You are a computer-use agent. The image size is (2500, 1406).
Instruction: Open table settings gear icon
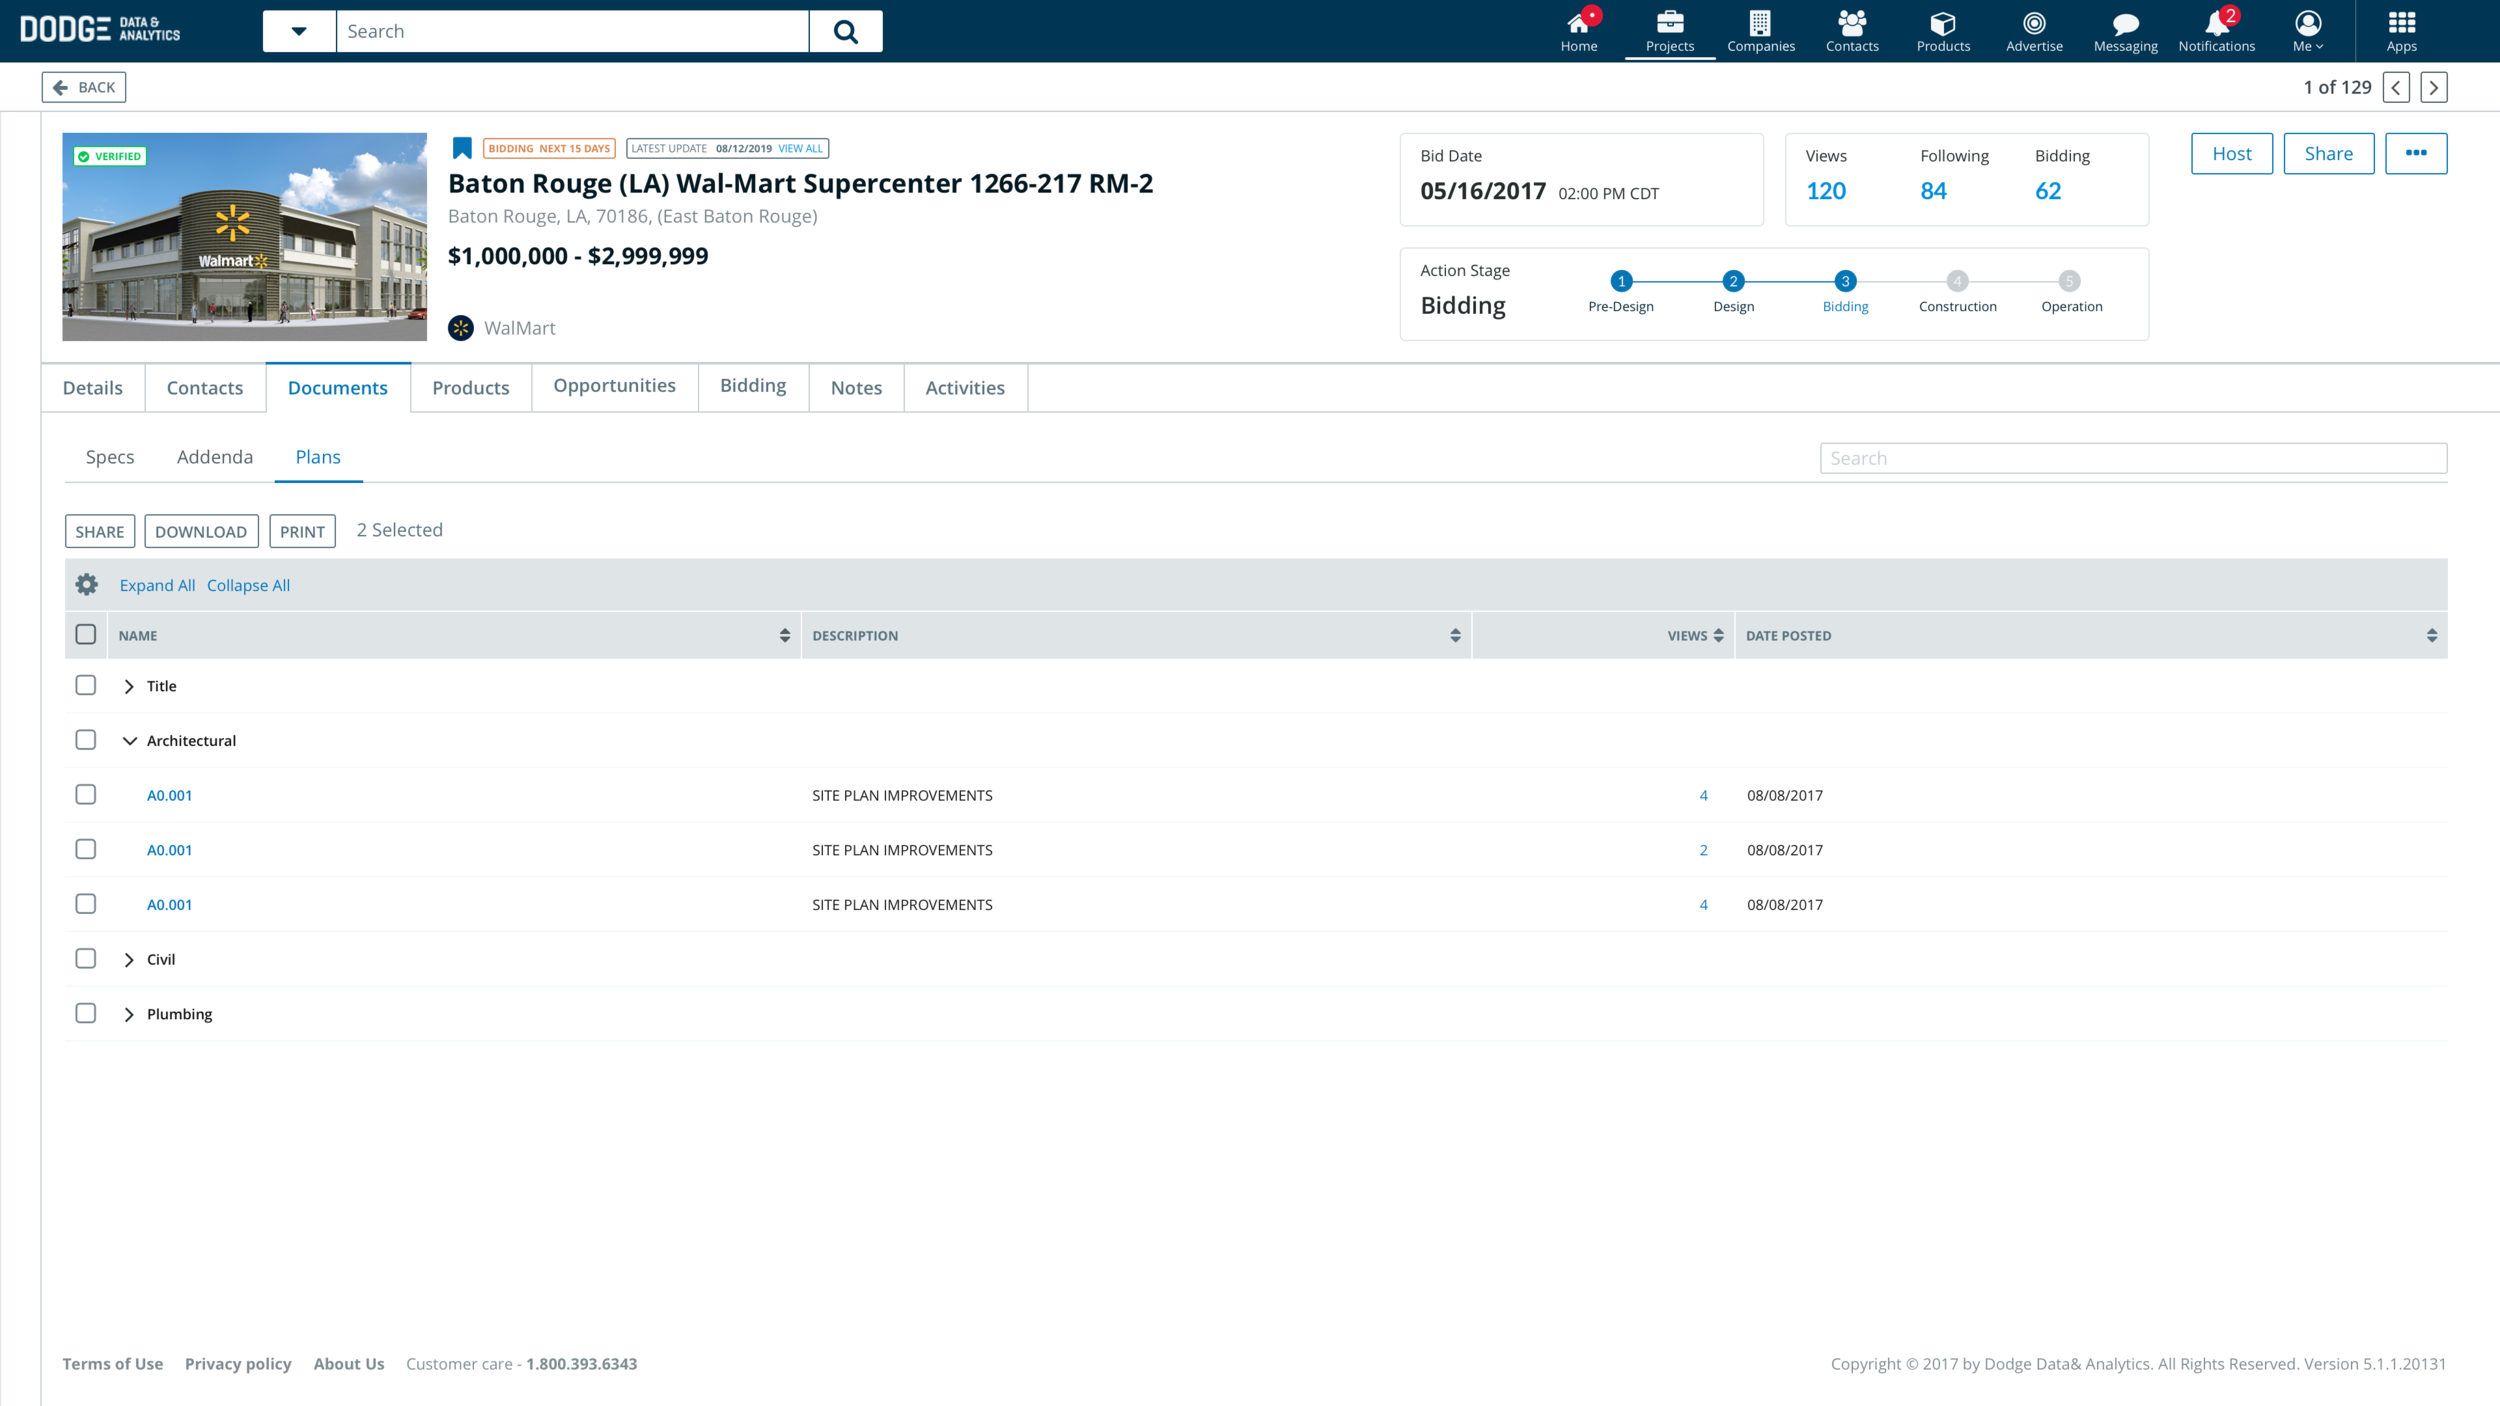point(87,585)
